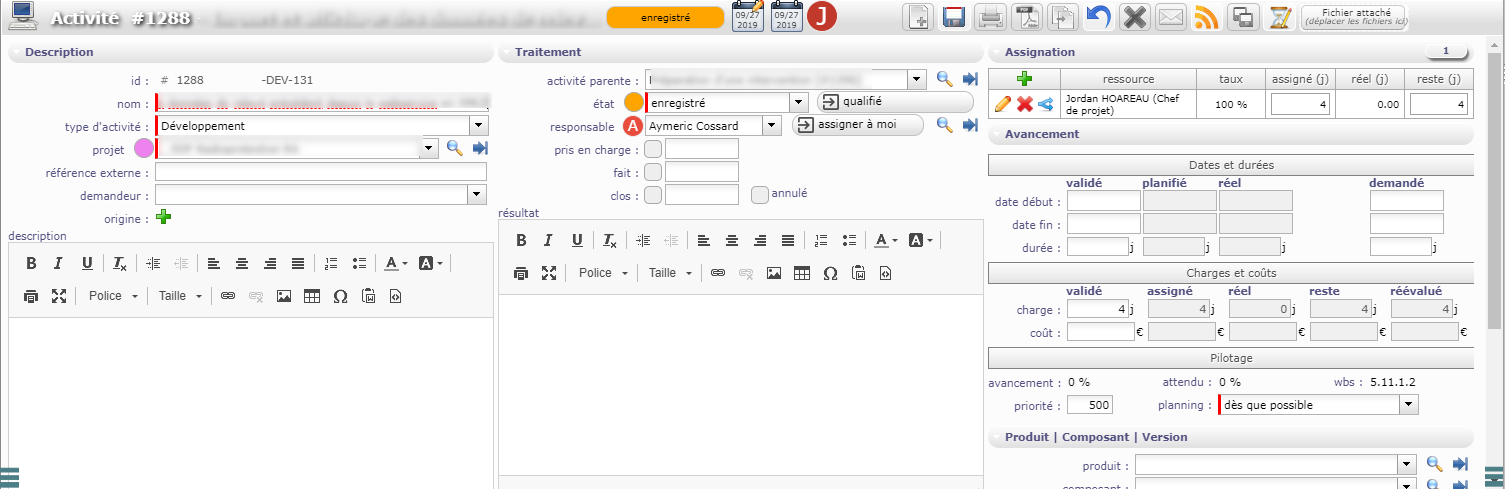Expand the 'planning' mode dropdown
The width and height of the screenshot is (1505, 489).
click(1409, 405)
